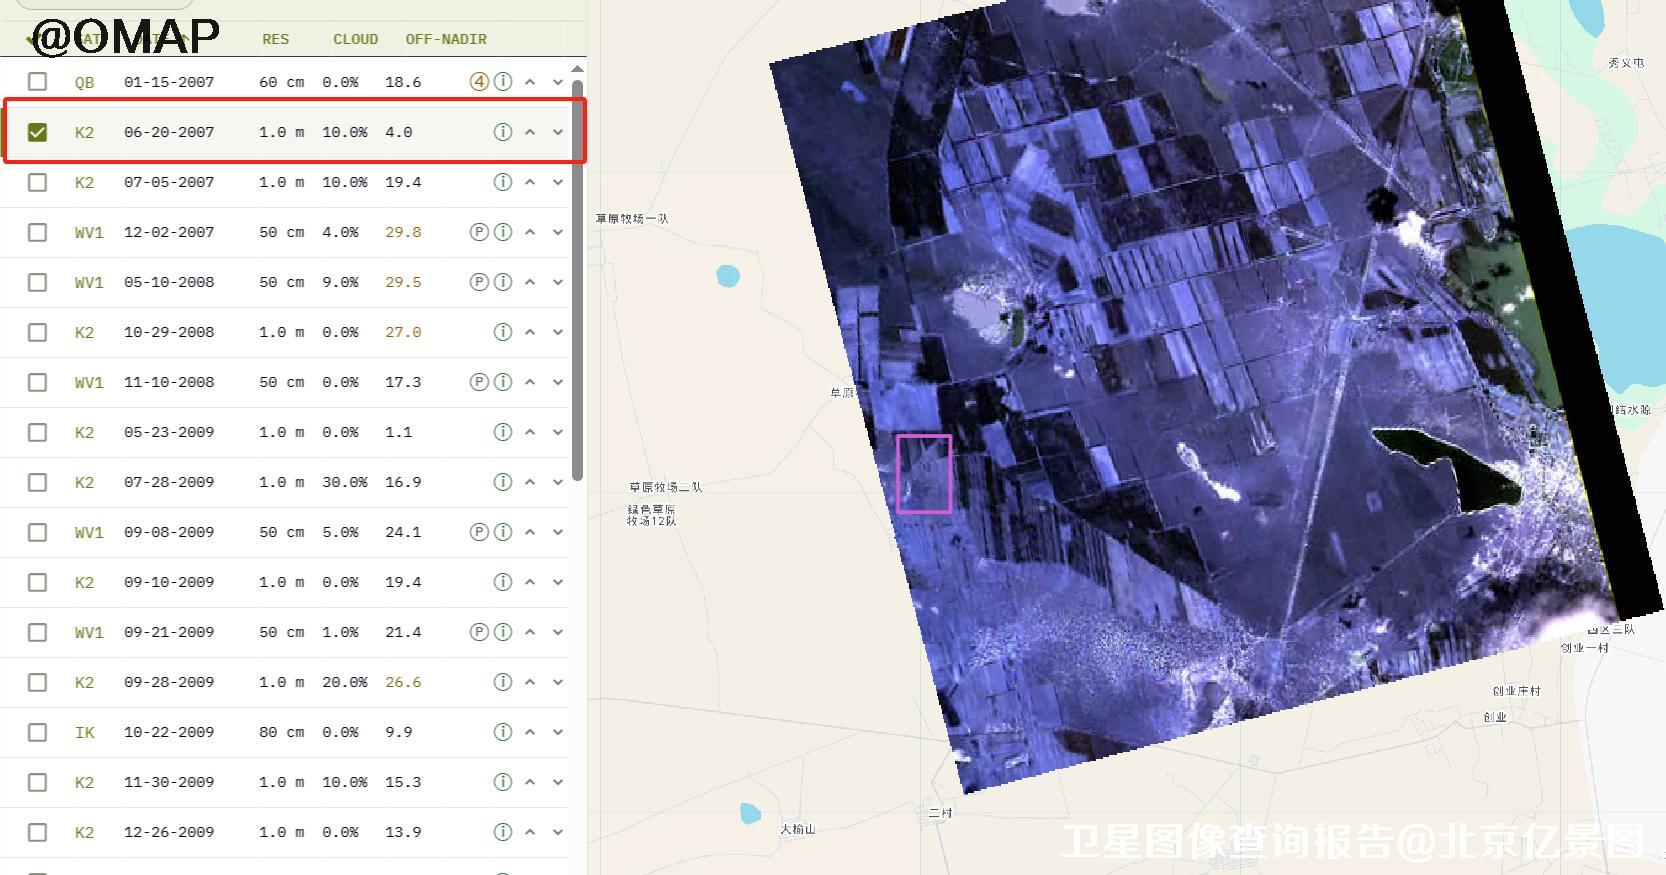Click the image list scrollbar thumb

click(x=577, y=280)
